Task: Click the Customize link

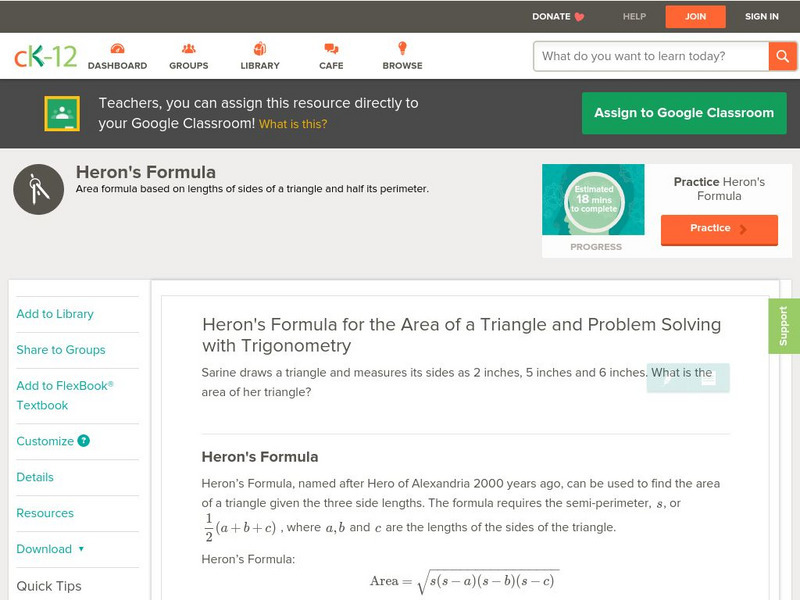Action: click(45, 441)
